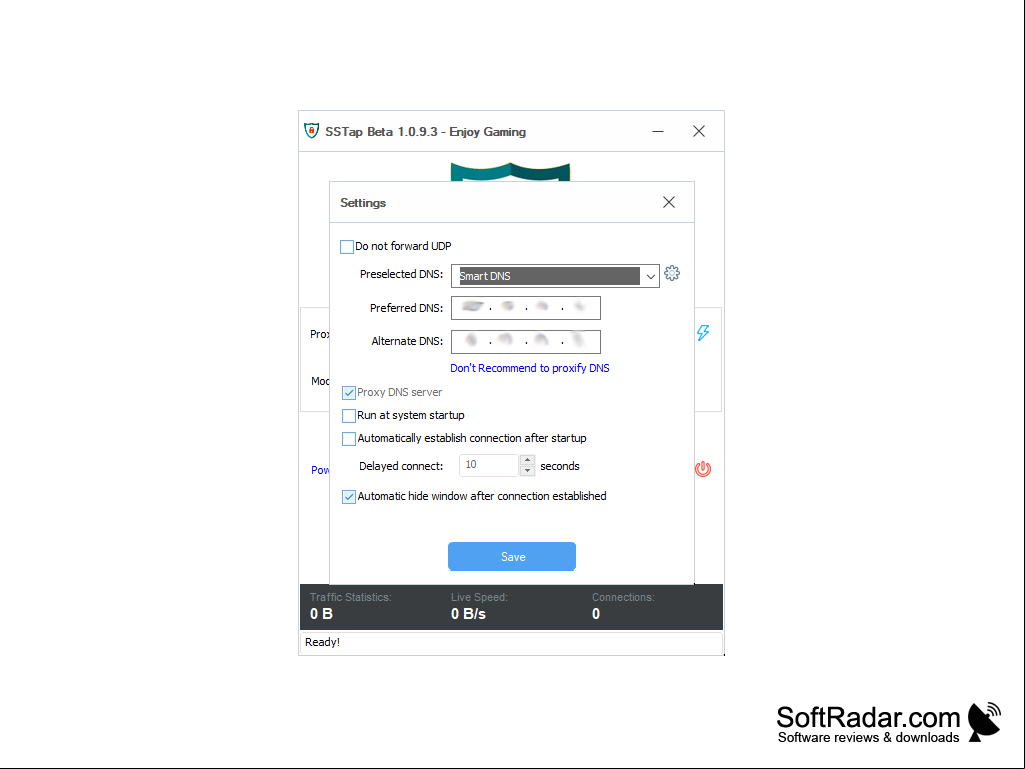Screen dimensions: 1025x769
Task: Click the Delayed connect number field
Action: [x=489, y=465]
